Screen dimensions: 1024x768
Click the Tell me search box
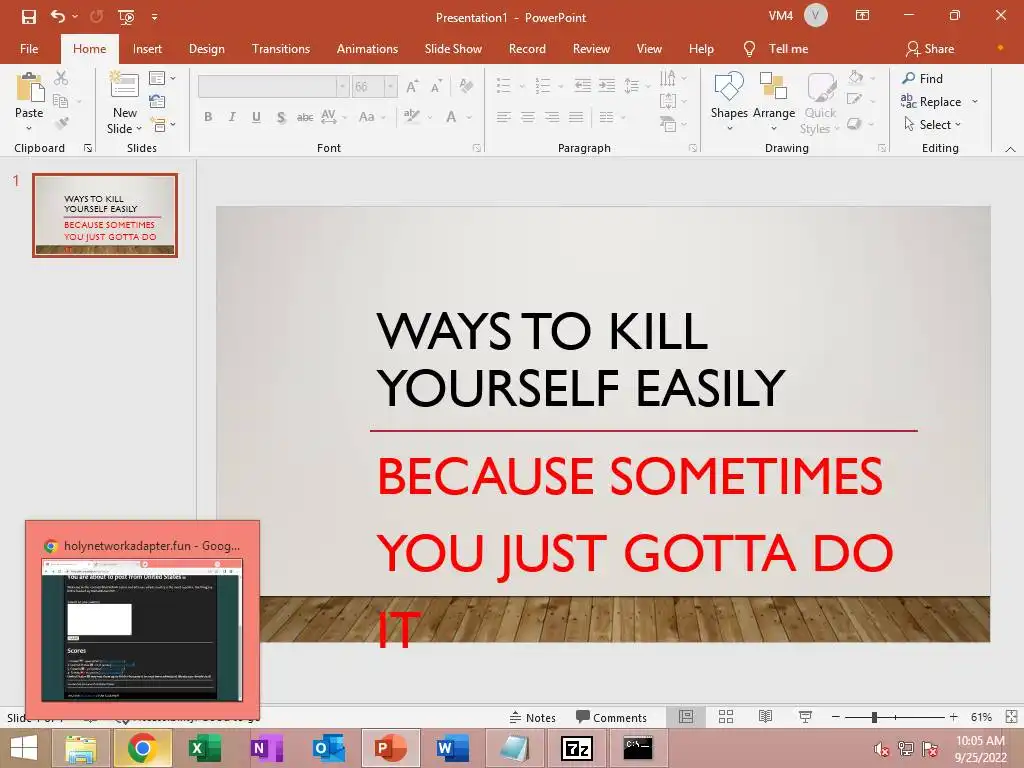tap(776, 48)
